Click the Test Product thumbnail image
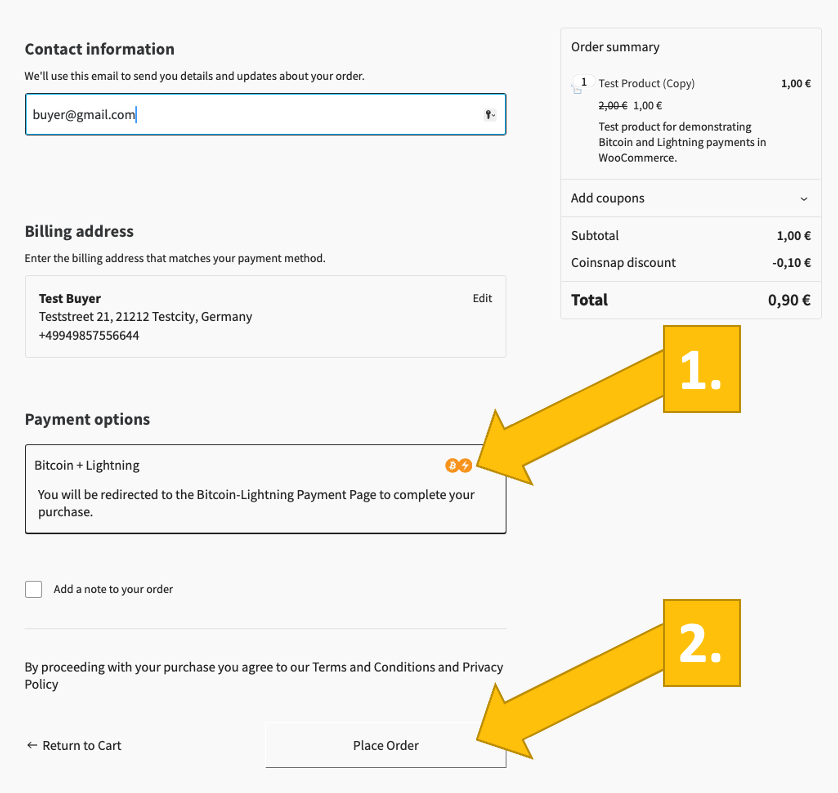Image resolution: width=838 pixels, height=793 pixels. [x=578, y=90]
